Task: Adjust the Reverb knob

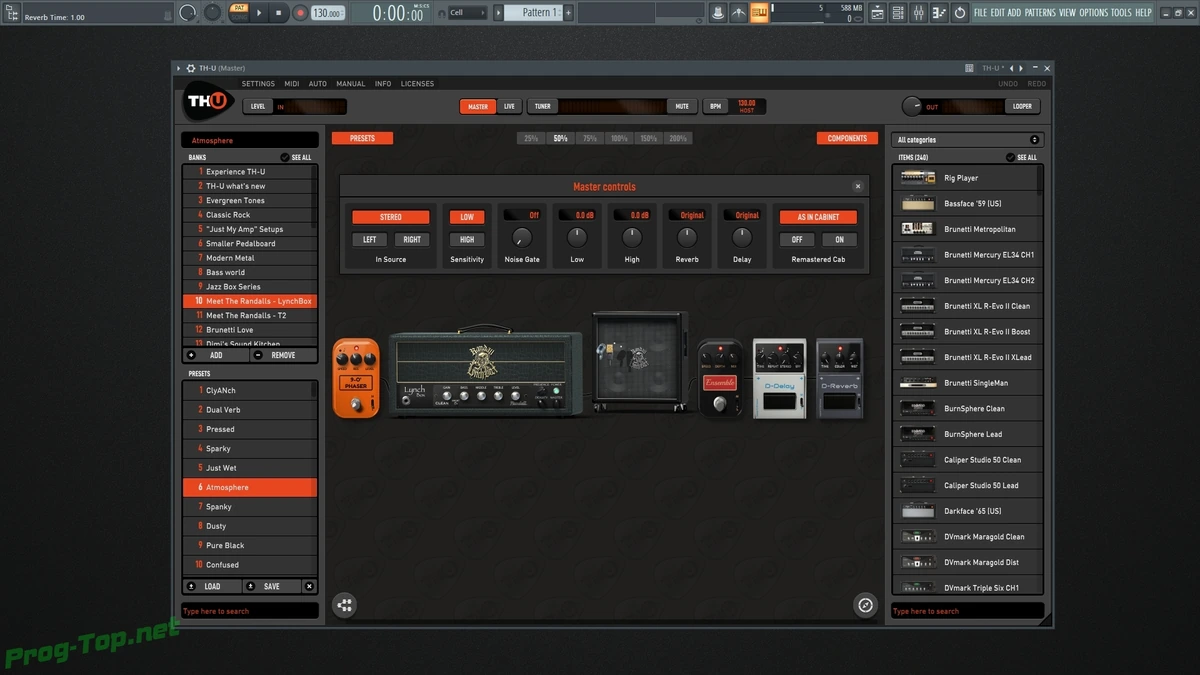Action: pyautogui.click(x=687, y=238)
